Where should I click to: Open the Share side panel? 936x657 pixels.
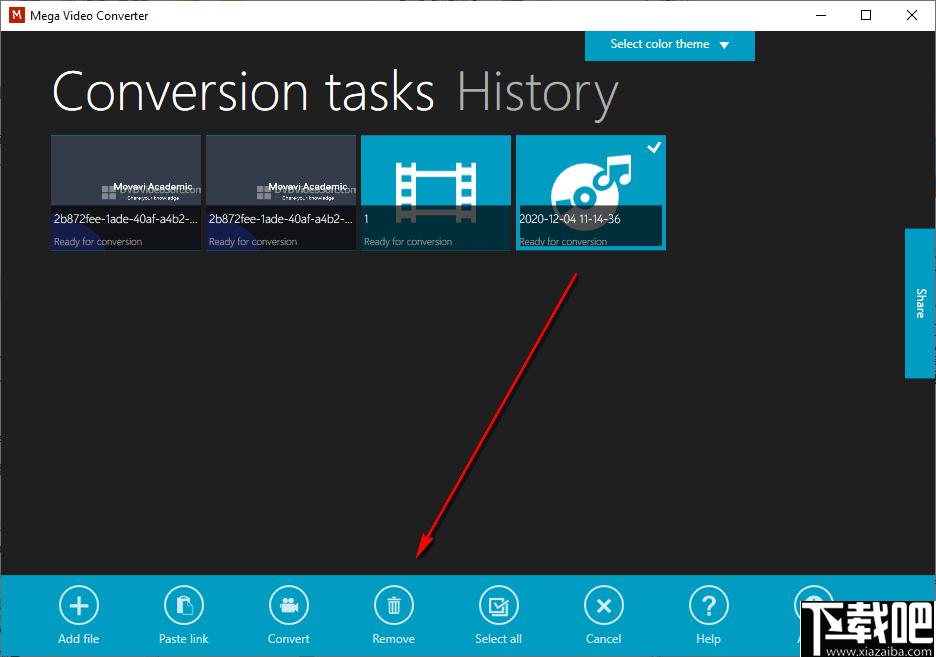pos(920,303)
